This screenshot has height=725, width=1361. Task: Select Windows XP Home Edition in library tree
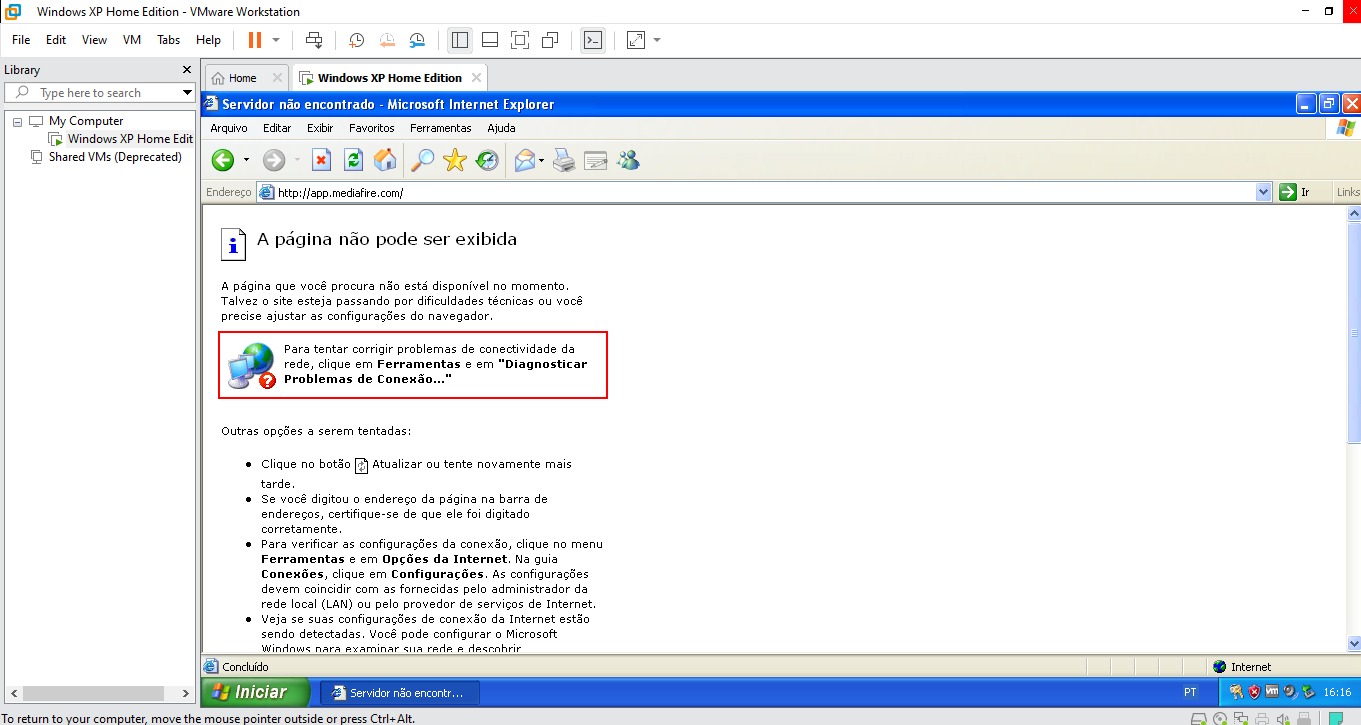129,139
